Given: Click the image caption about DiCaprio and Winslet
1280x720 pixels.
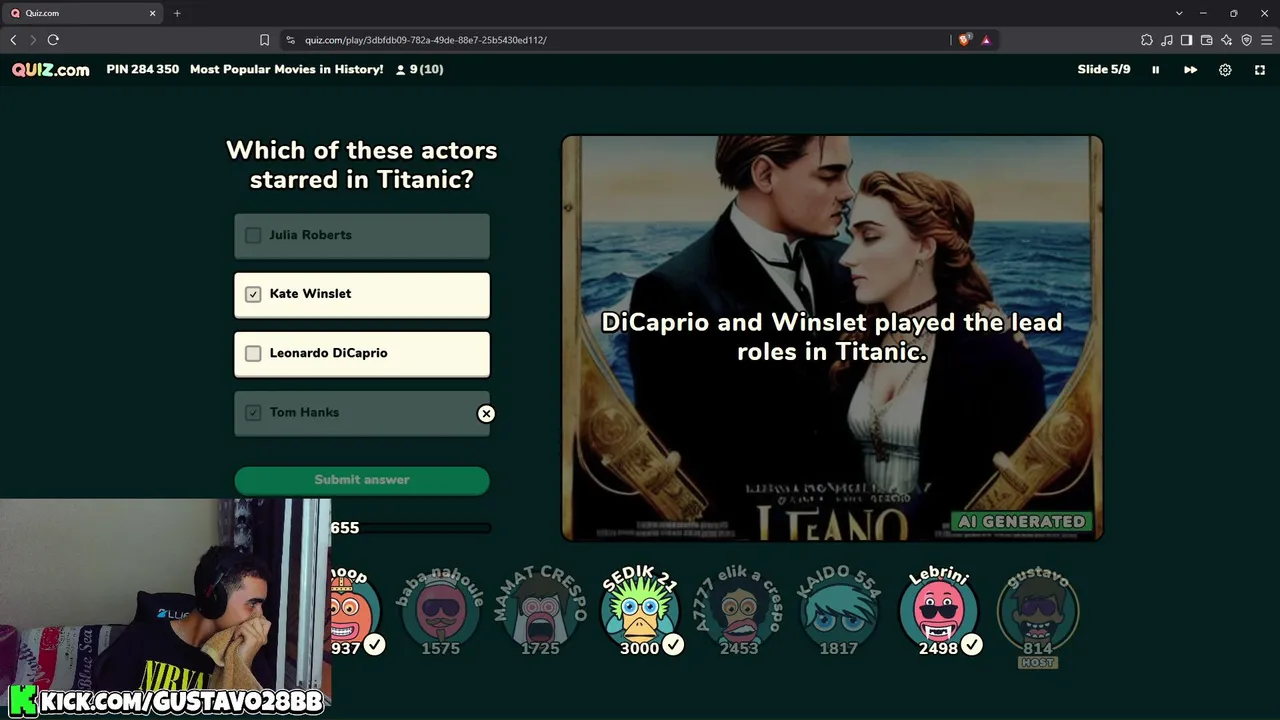Looking at the screenshot, I should click(832, 337).
